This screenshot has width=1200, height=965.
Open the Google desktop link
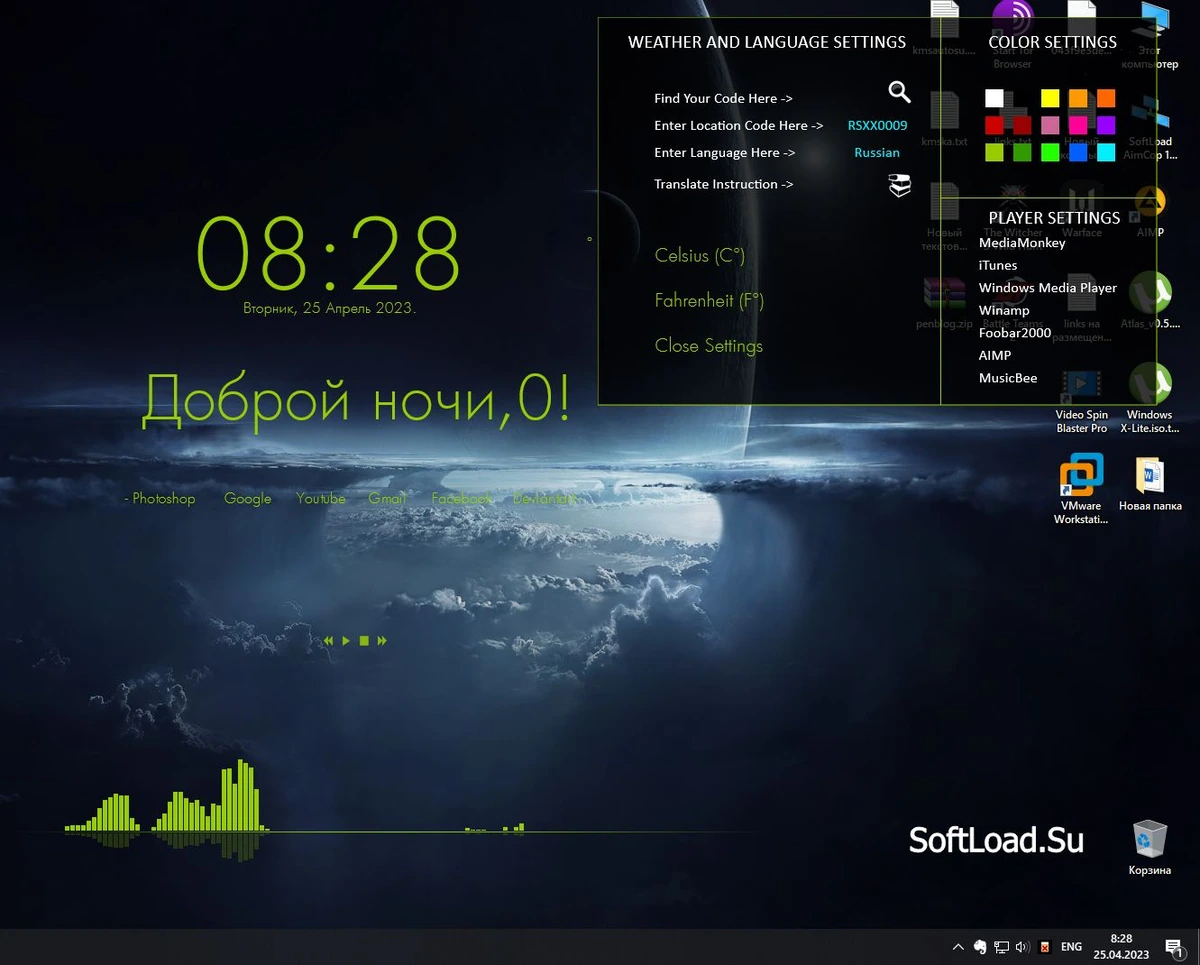pyautogui.click(x=248, y=498)
